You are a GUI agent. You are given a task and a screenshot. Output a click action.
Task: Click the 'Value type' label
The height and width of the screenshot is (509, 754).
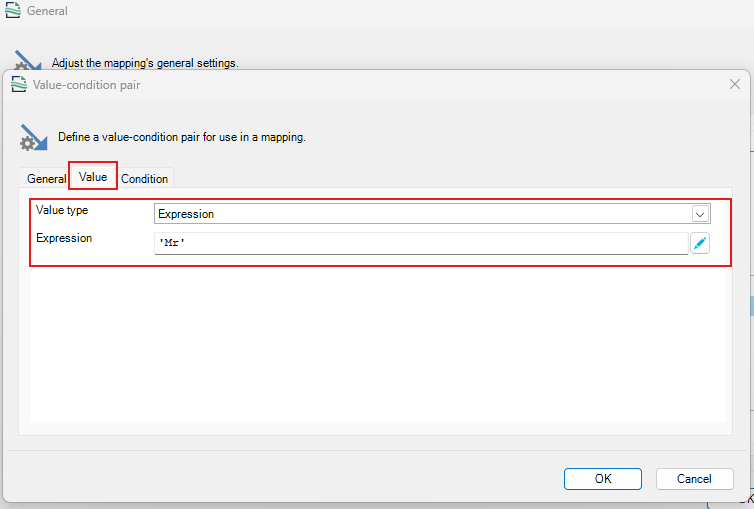(62, 210)
